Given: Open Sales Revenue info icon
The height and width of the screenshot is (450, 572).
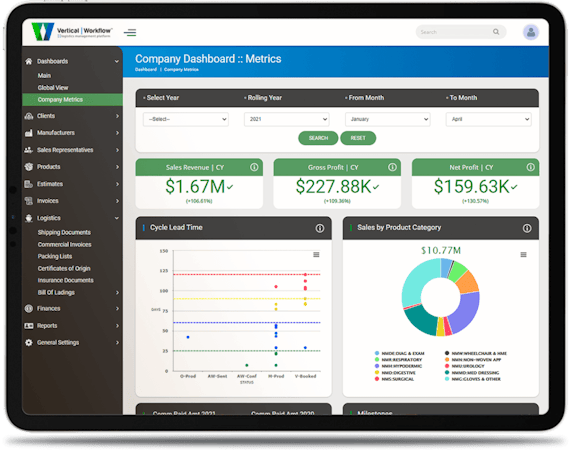Looking at the screenshot, I should pos(254,167).
